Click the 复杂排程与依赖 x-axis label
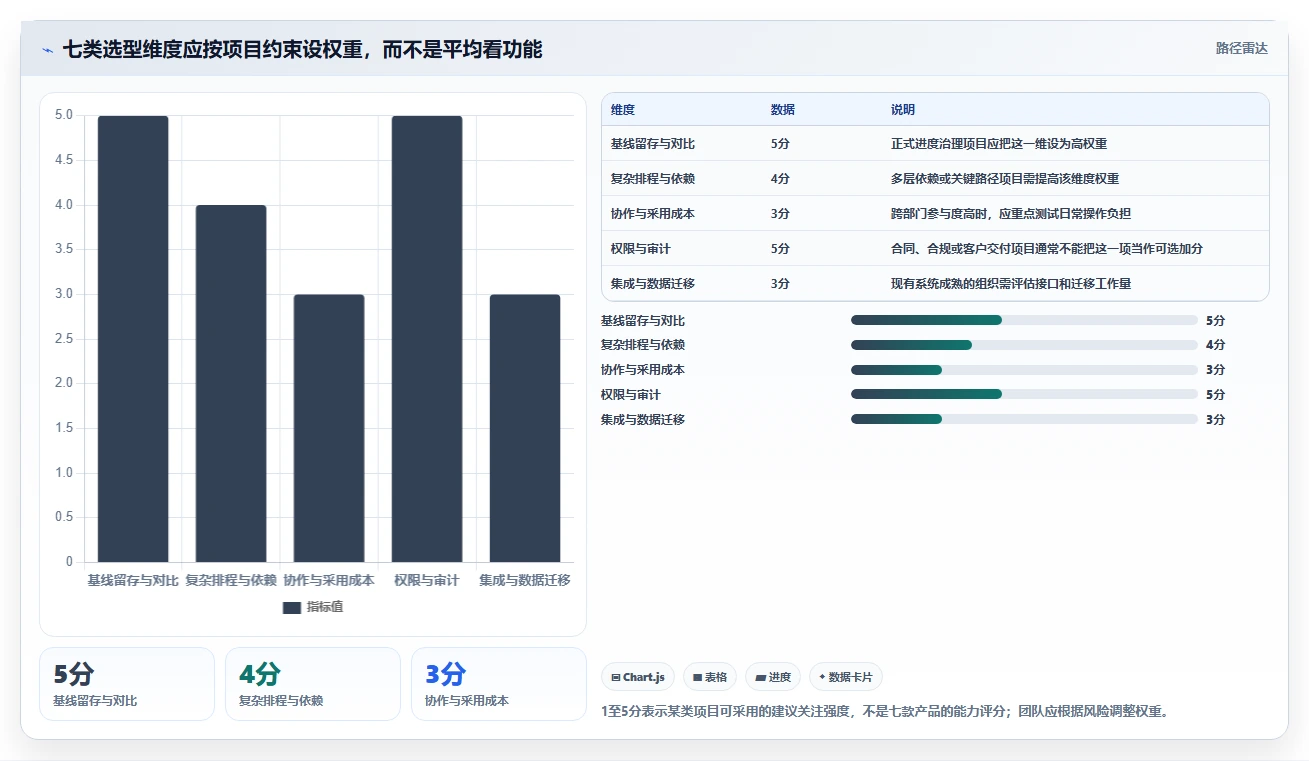Image resolution: width=1309 pixels, height=761 pixels. coord(231,581)
